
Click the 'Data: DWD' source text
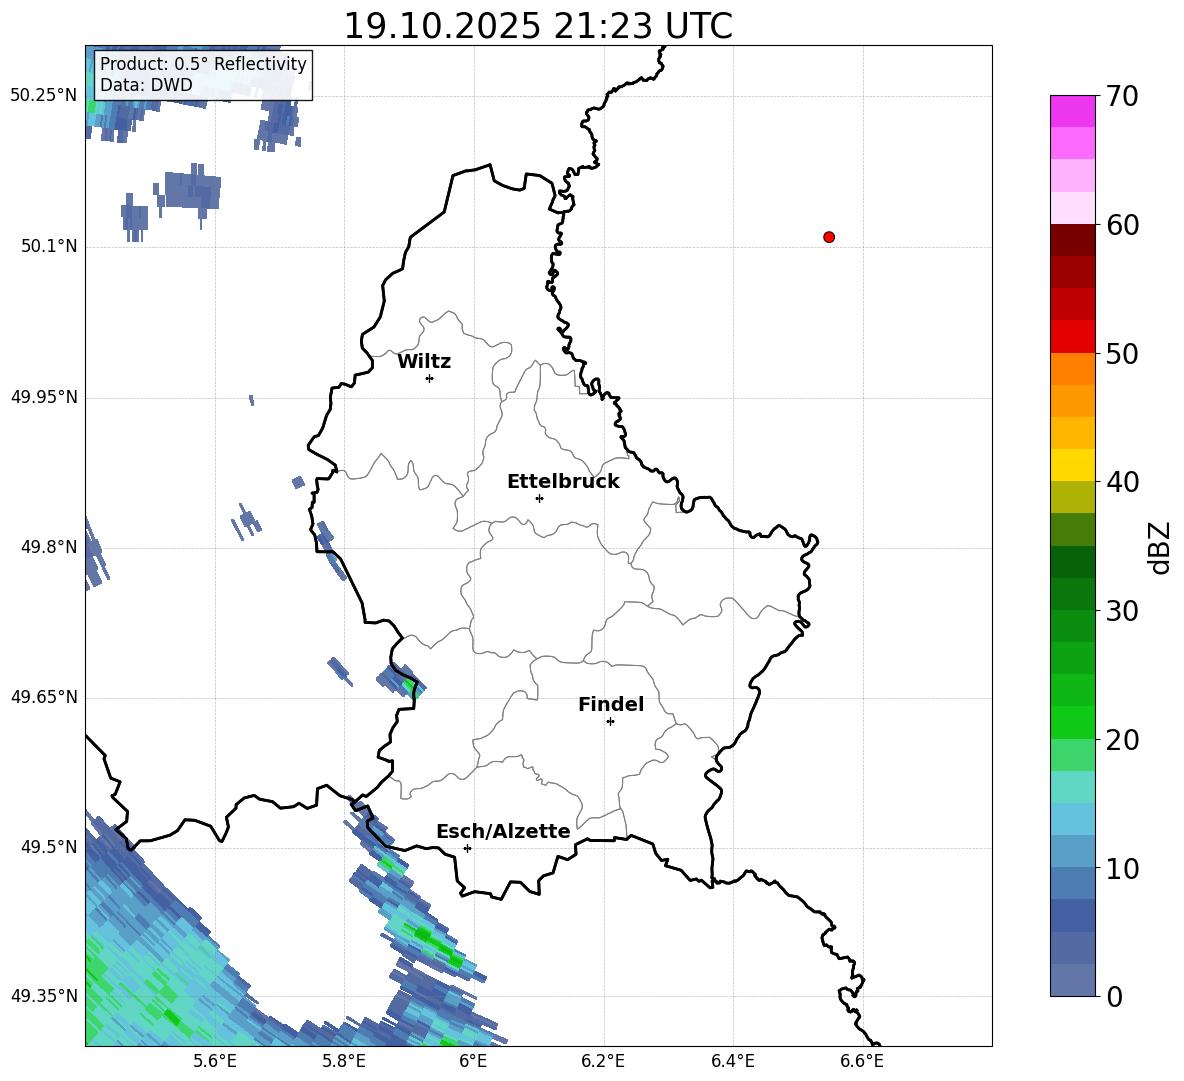(146, 85)
